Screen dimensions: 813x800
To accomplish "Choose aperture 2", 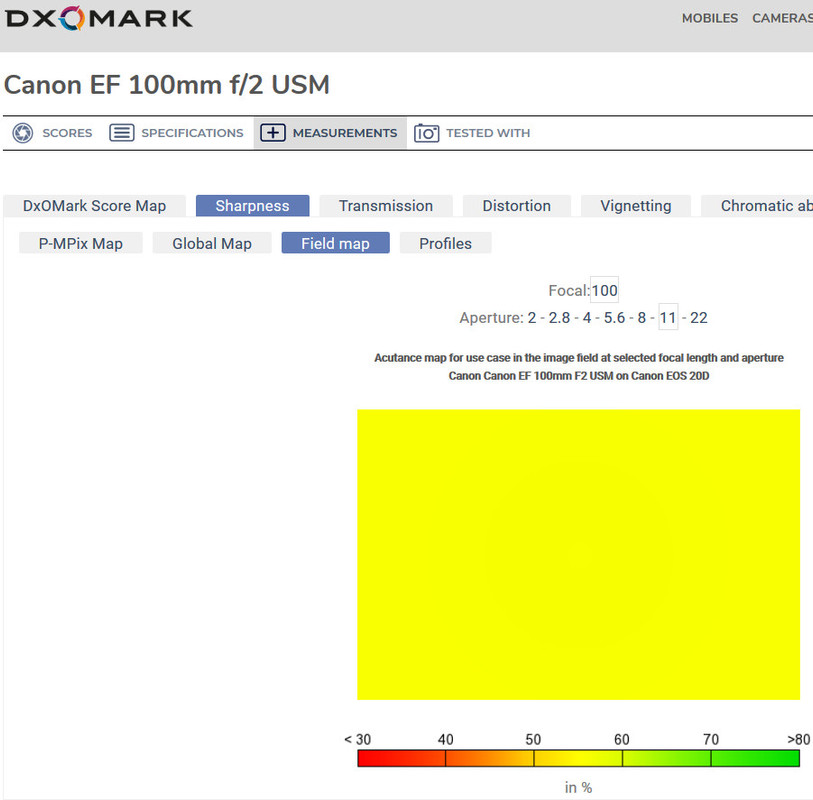I will click(532, 317).
